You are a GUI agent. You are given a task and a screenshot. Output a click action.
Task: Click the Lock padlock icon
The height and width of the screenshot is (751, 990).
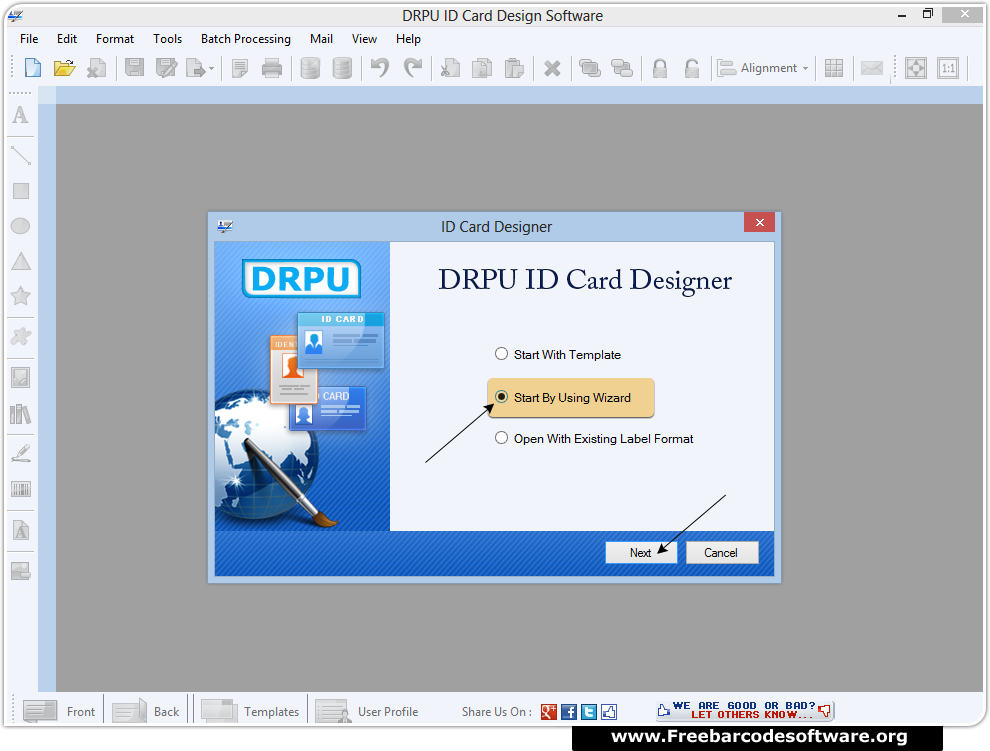[x=660, y=68]
